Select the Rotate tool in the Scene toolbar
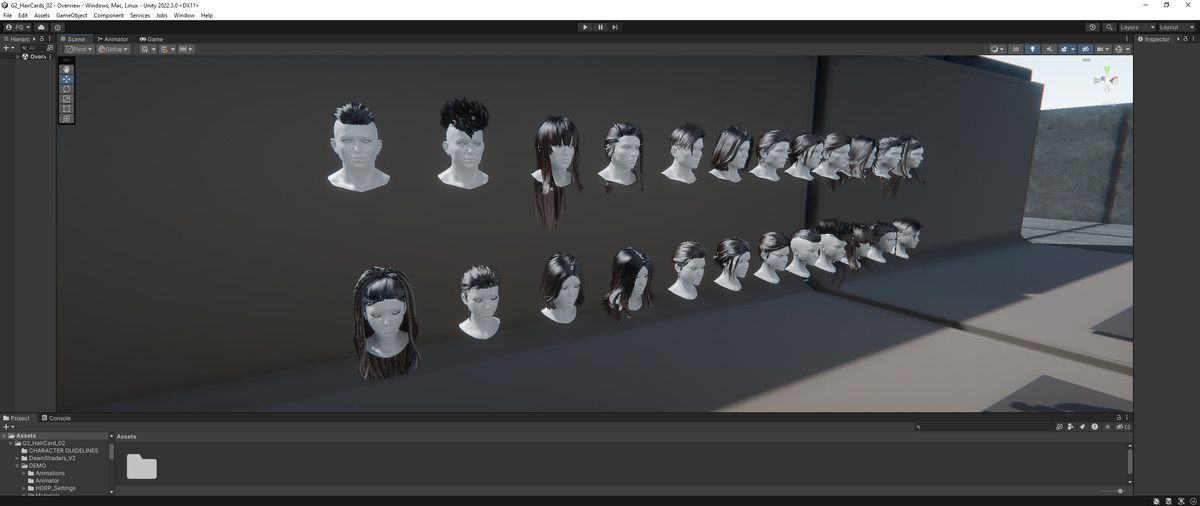Viewport: 1200px width, 506px height. 66,89
